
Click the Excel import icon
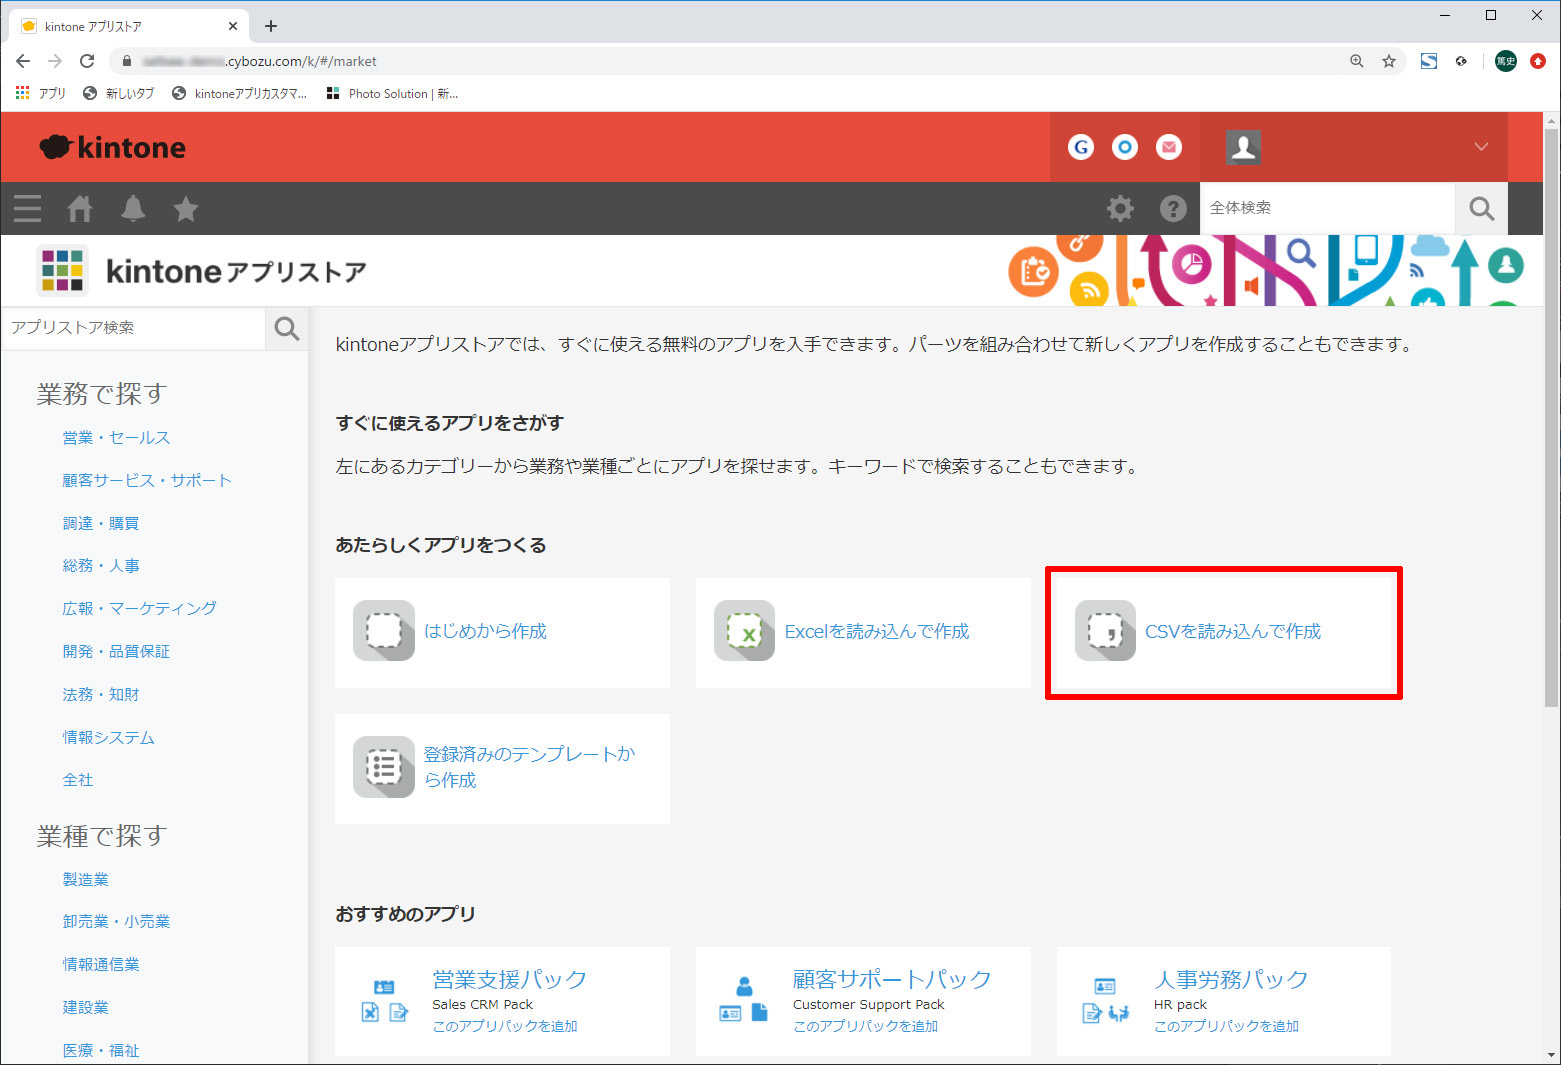[x=744, y=631]
